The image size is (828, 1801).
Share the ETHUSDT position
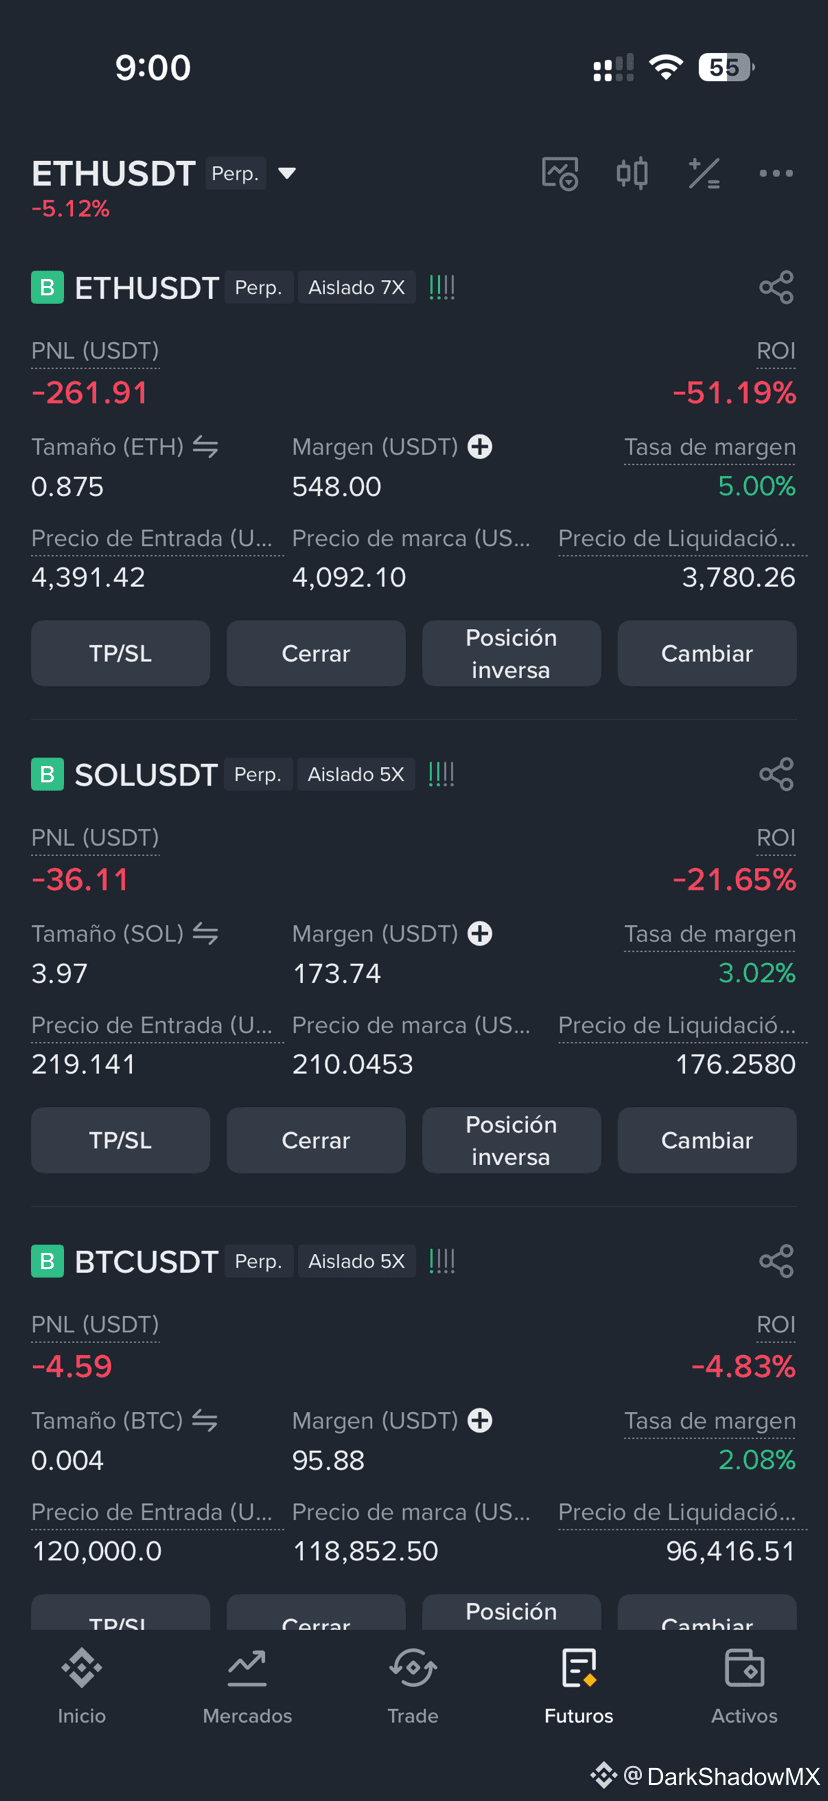point(776,287)
